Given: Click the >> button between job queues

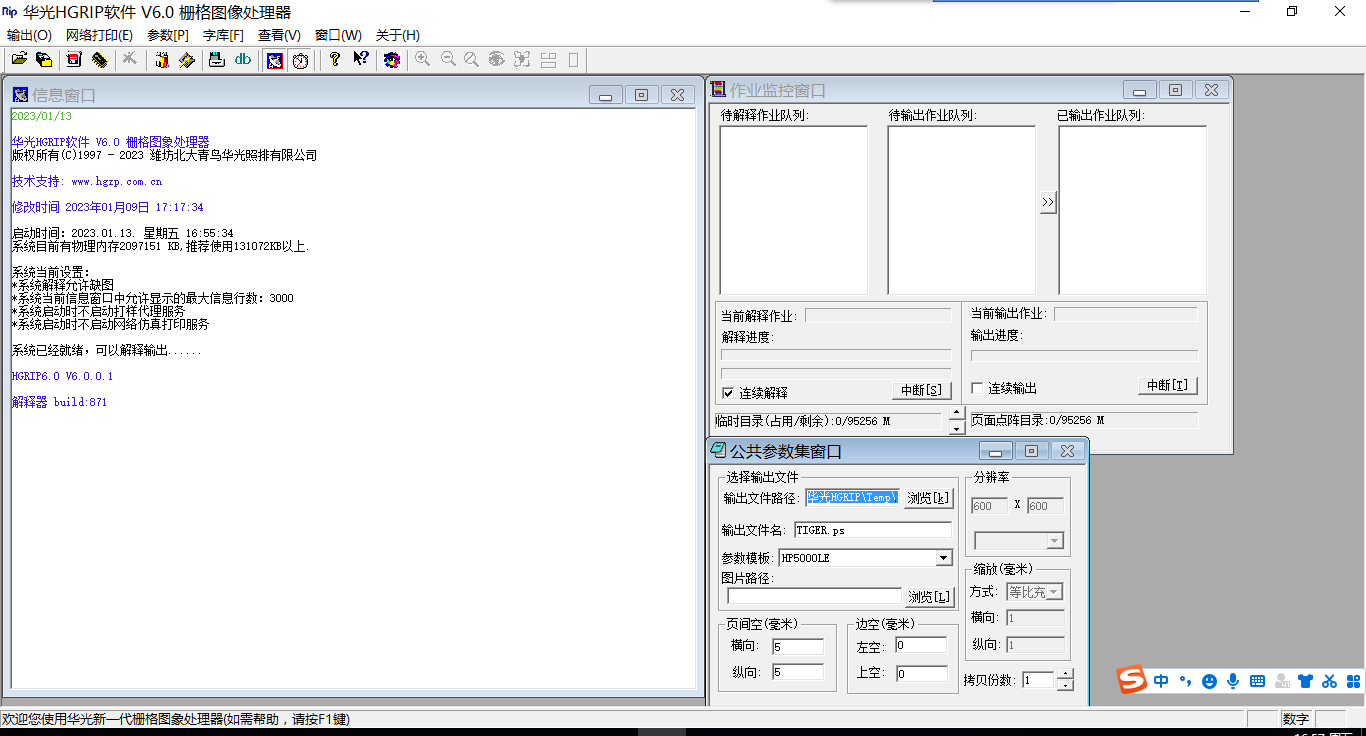Looking at the screenshot, I should click(1047, 202).
